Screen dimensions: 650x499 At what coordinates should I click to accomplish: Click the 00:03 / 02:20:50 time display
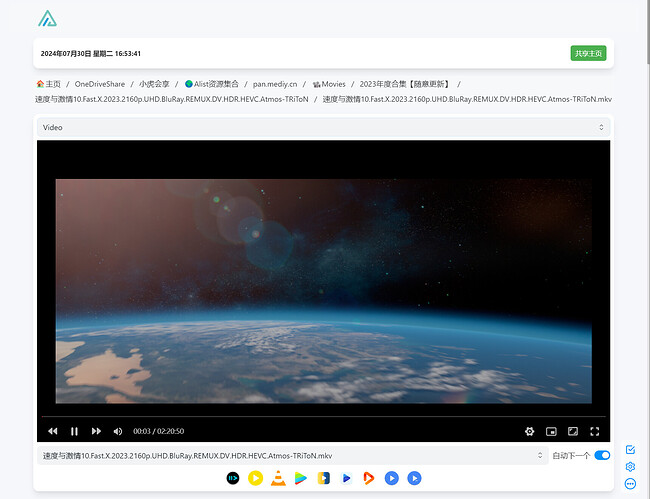(158, 431)
